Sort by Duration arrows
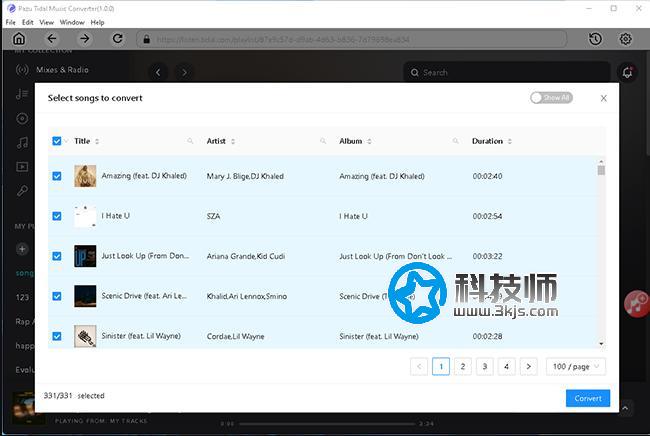 pyautogui.click(x=509, y=141)
